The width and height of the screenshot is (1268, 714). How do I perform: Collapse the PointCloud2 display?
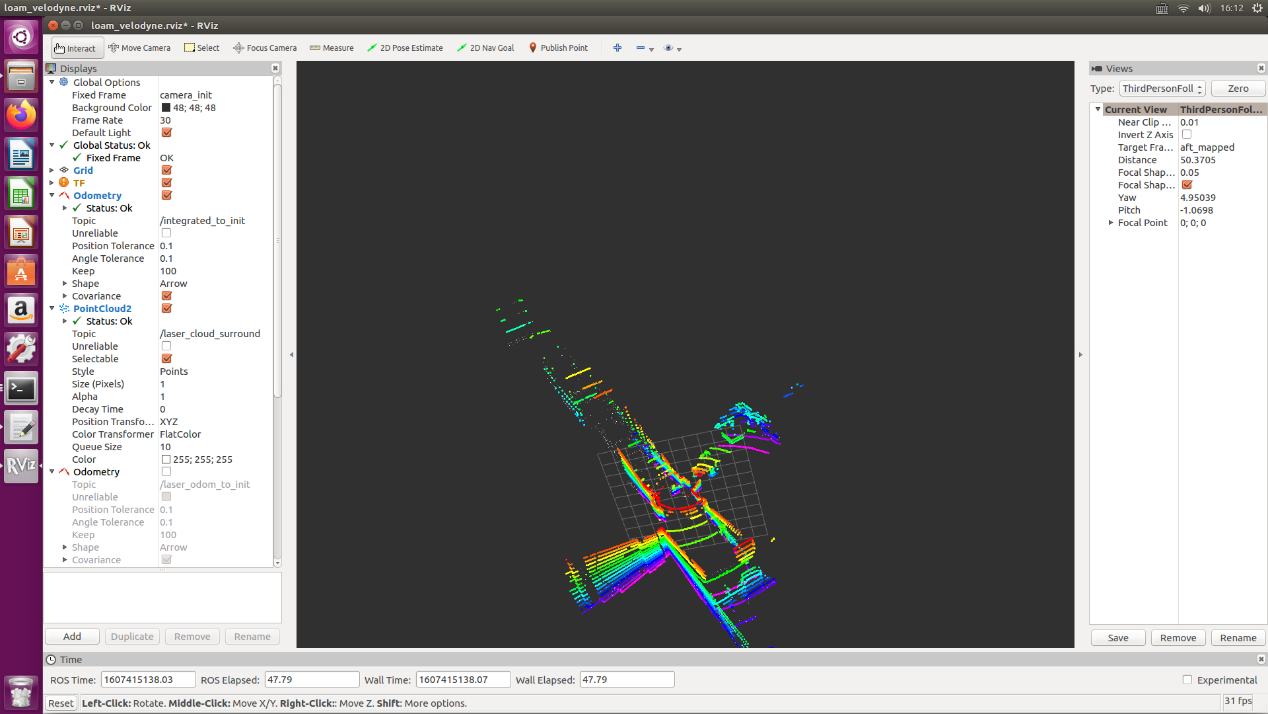pos(52,309)
